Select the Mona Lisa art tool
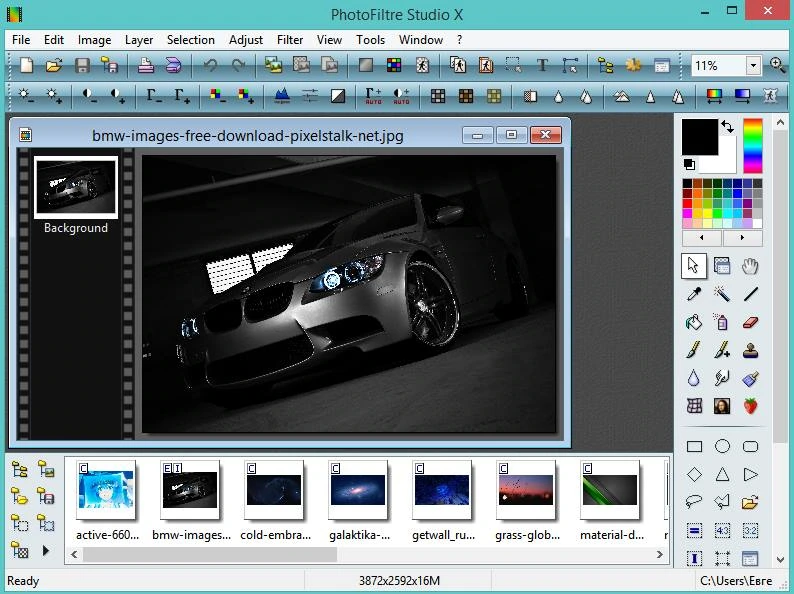Screen dimensions: 794x594 [x=722, y=406]
